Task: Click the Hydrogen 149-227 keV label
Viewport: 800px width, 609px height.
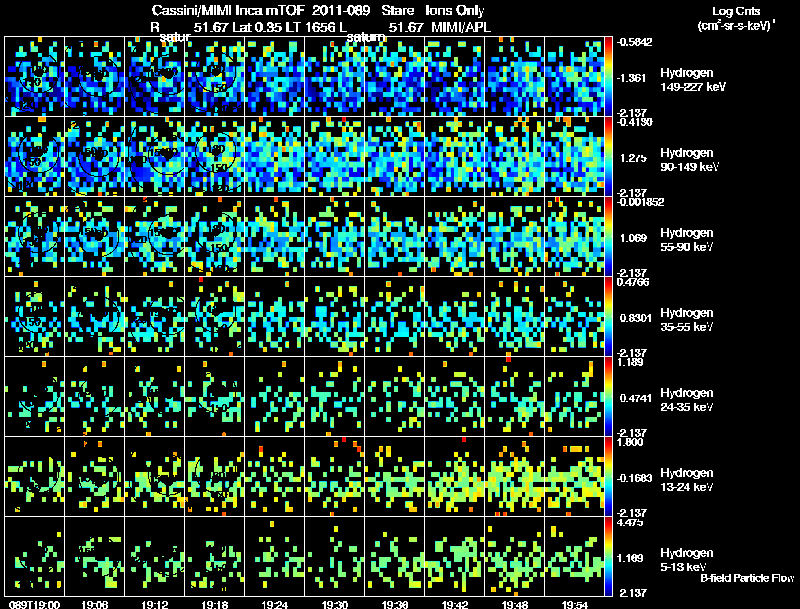Action: pos(692,80)
